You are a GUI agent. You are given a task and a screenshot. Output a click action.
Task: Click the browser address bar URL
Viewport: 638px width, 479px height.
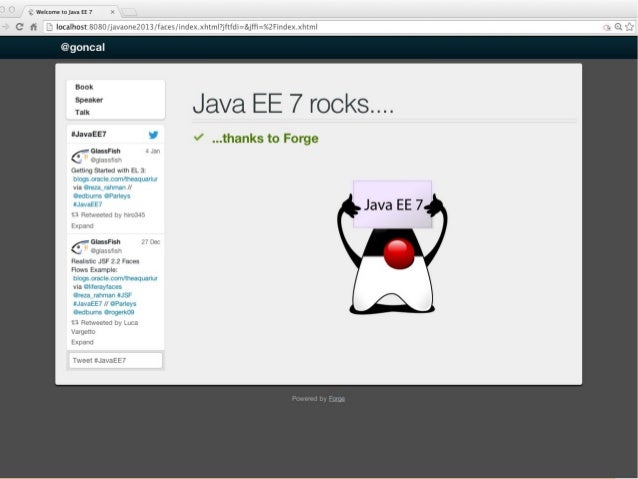[x=187, y=27]
